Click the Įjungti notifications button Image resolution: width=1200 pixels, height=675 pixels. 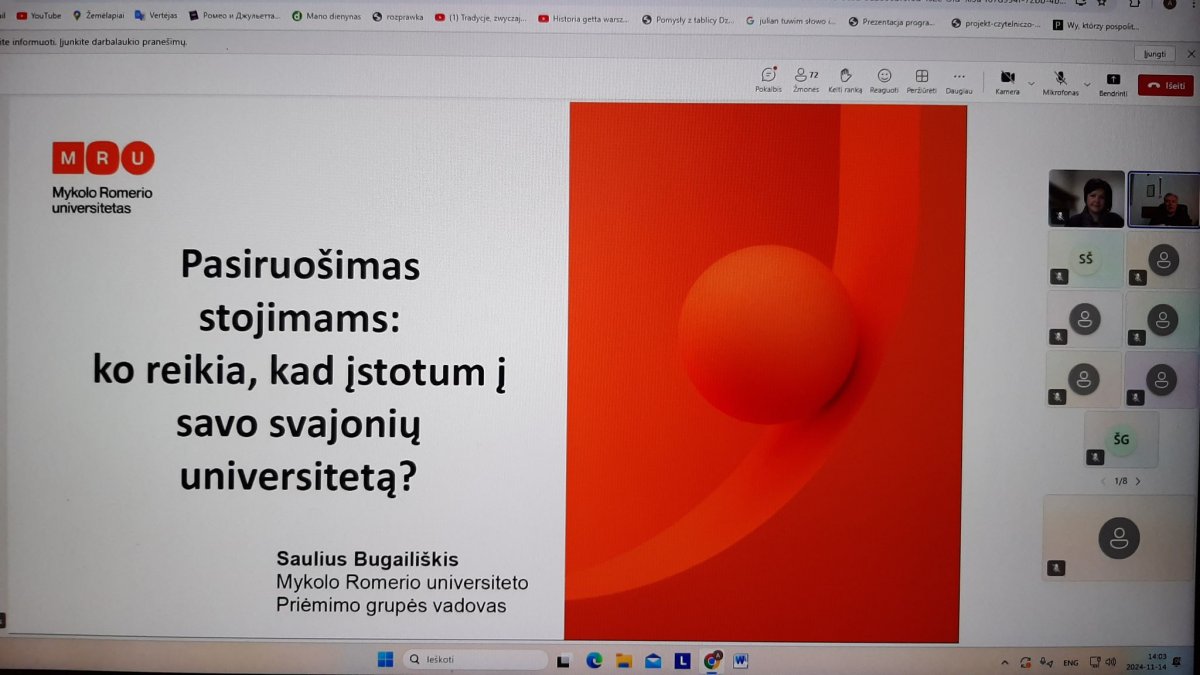click(1153, 53)
